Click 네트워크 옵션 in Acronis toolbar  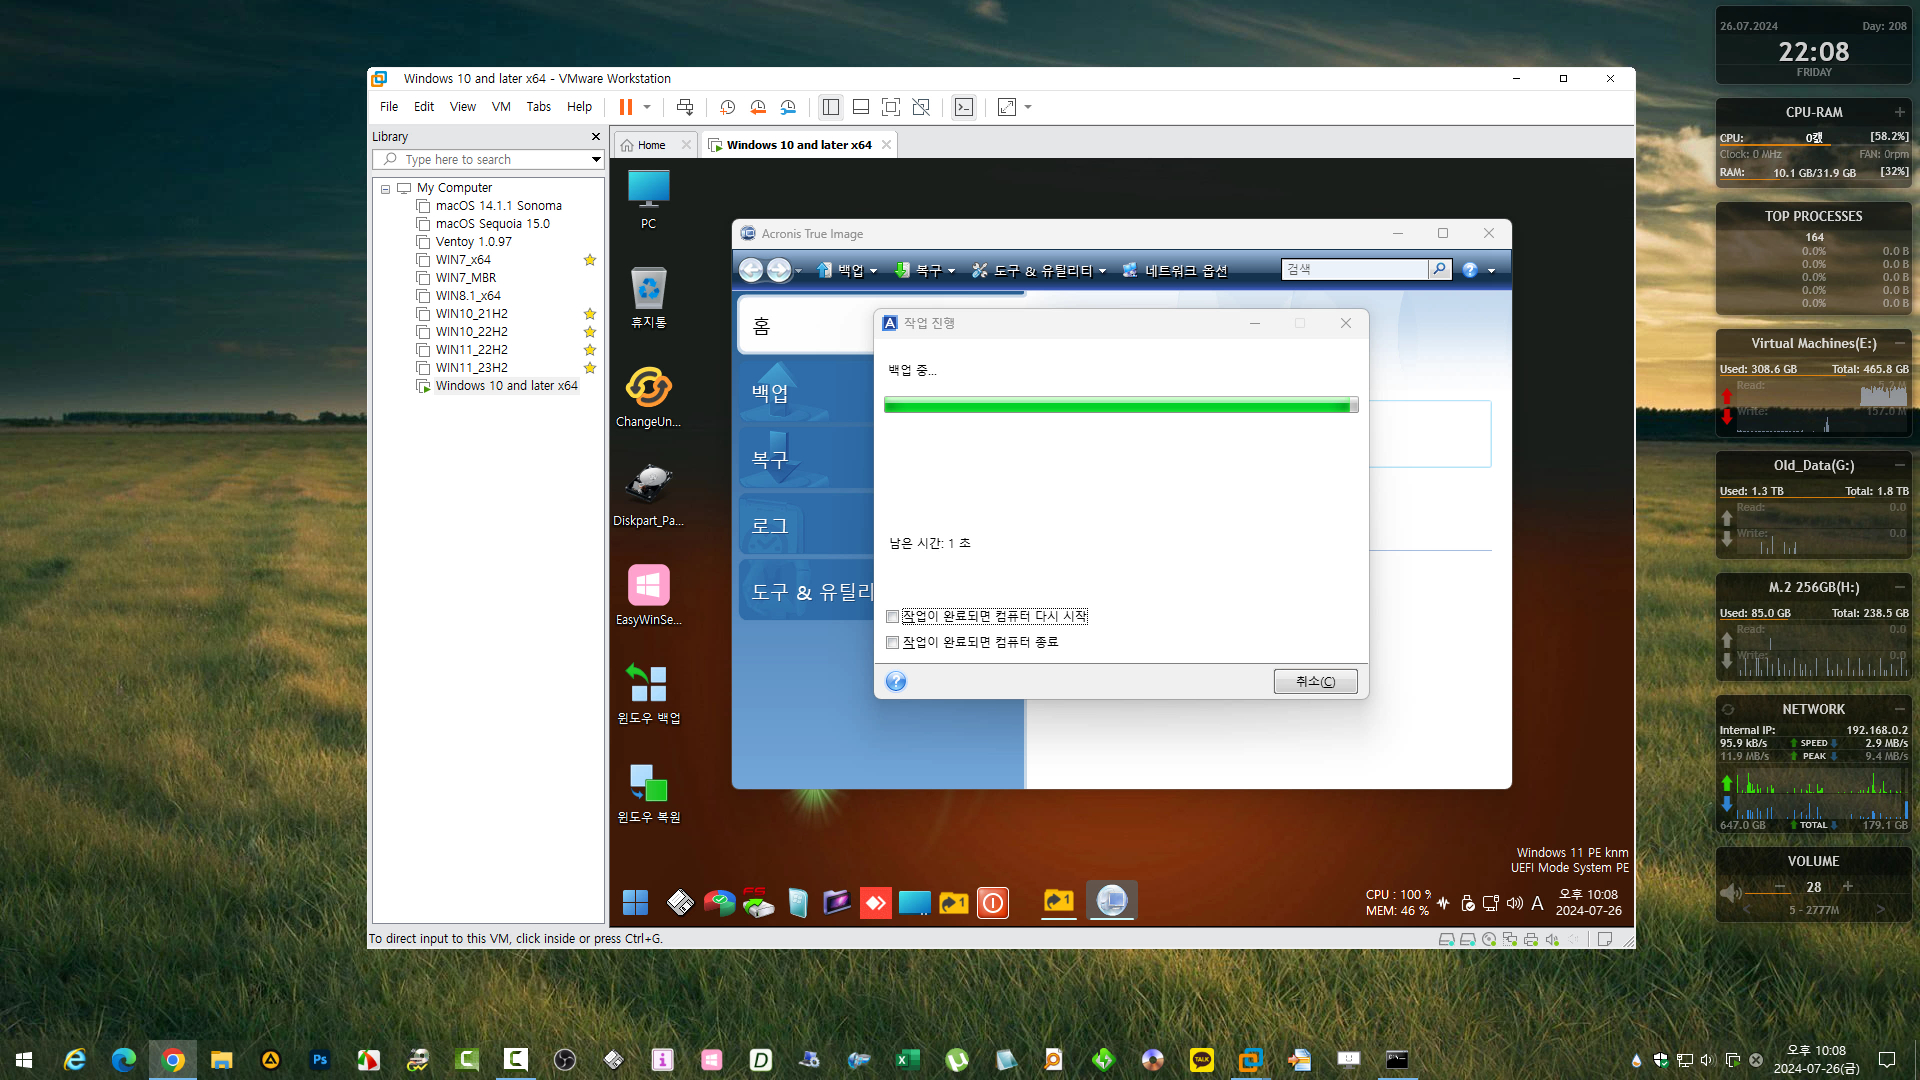point(1175,270)
